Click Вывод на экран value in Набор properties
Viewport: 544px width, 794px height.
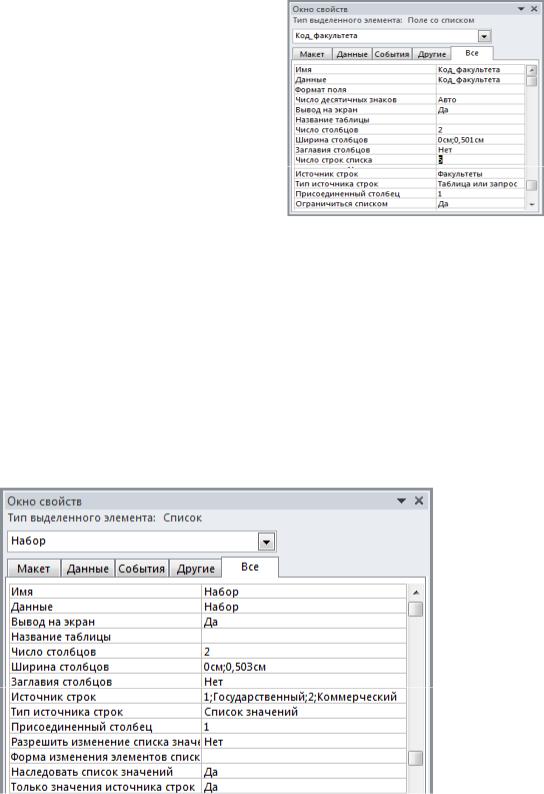coord(303,622)
